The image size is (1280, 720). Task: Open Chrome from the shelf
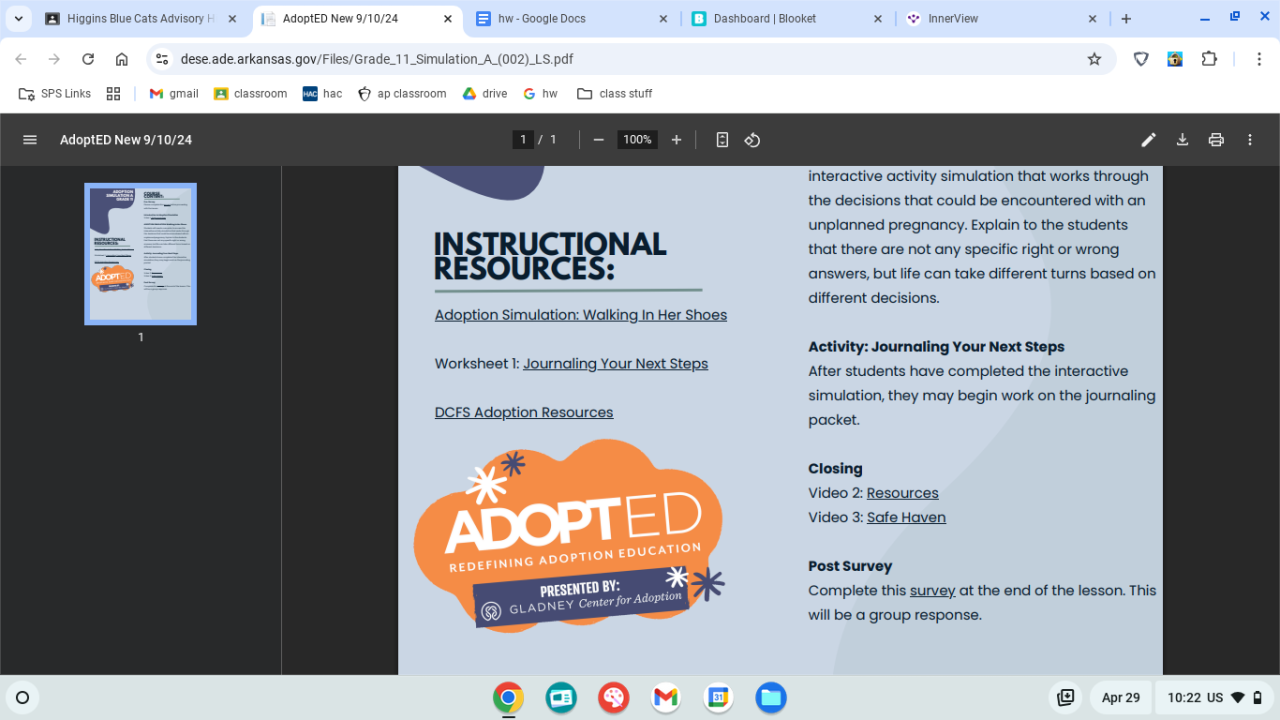click(x=508, y=698)
